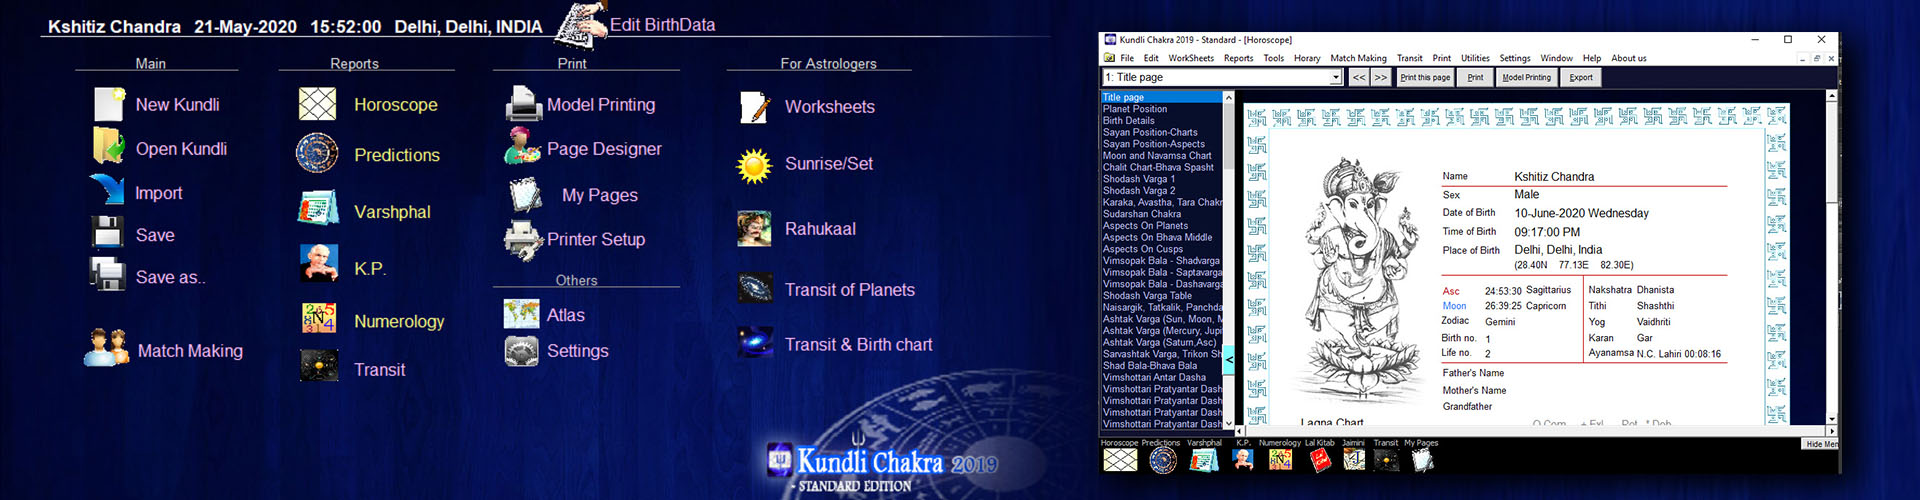Select 'Moon and Navamsa Chart' in page list

click(1162, 156)
